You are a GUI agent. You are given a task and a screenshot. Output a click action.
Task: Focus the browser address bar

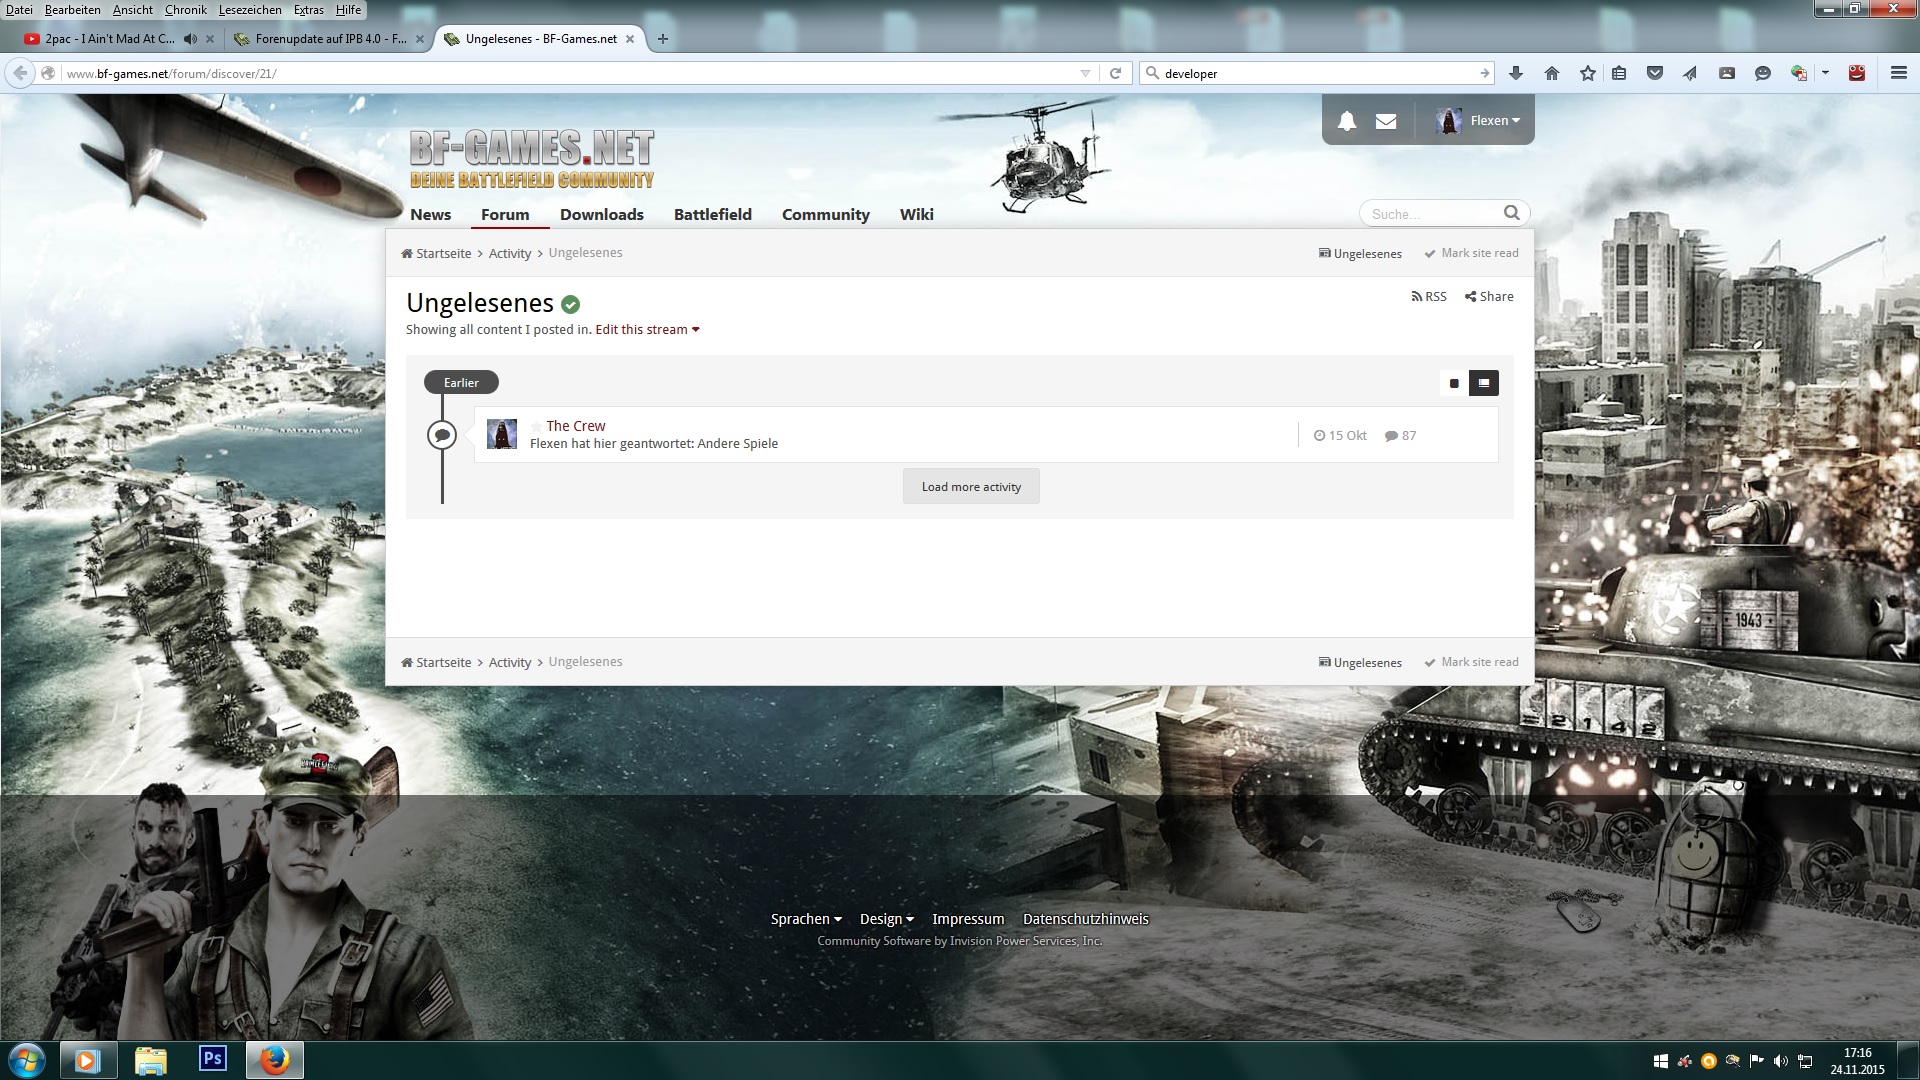point(570,73)
